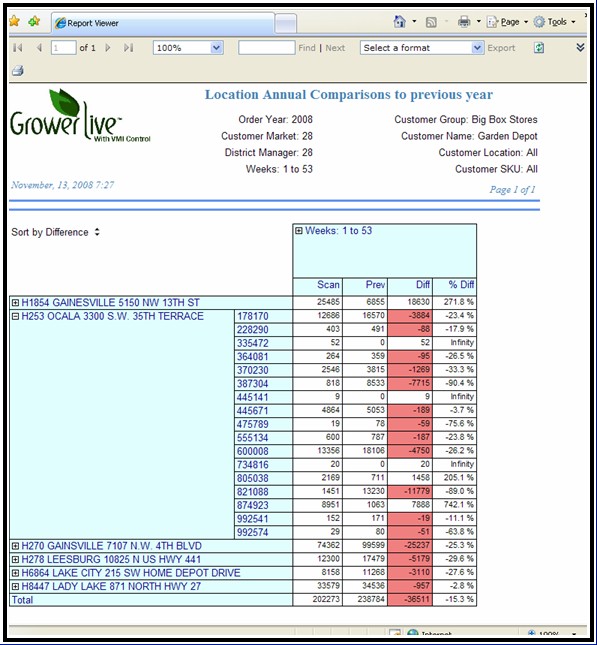Click SKU 992541
Screen dimensions: 597x645
pyautogui.click(x=253, y=519)
